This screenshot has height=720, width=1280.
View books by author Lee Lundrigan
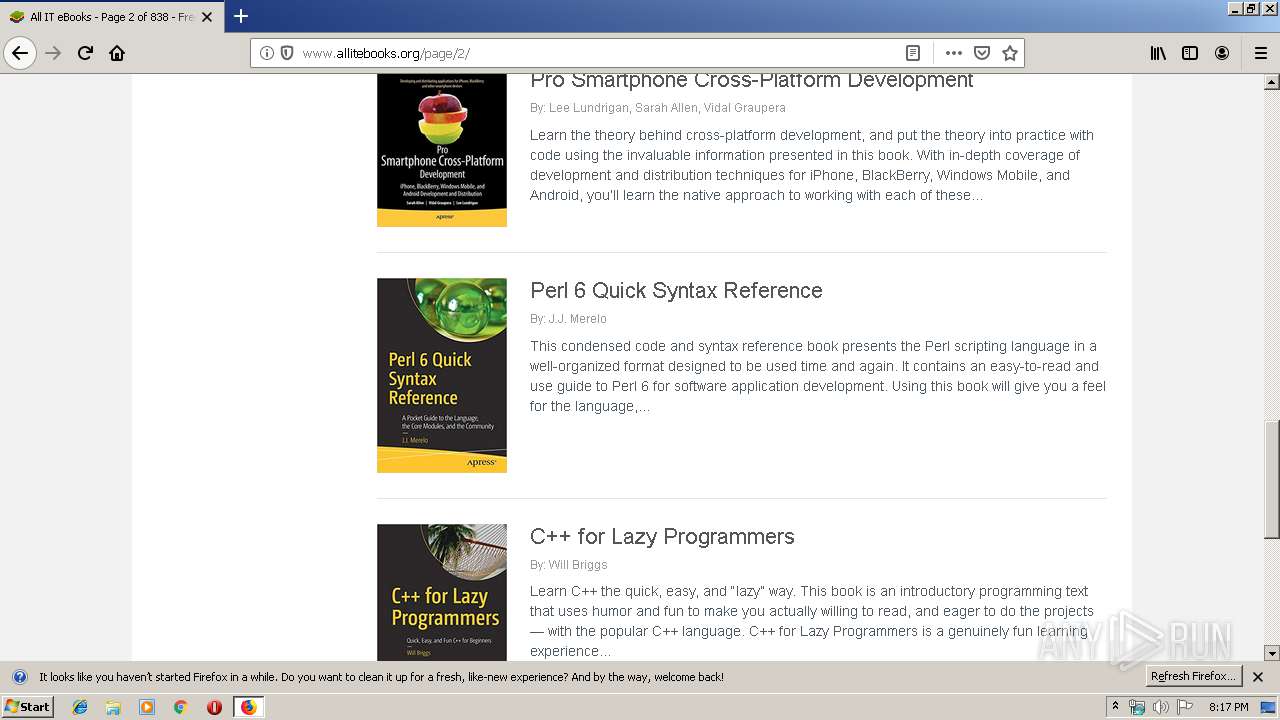point(588,108)
